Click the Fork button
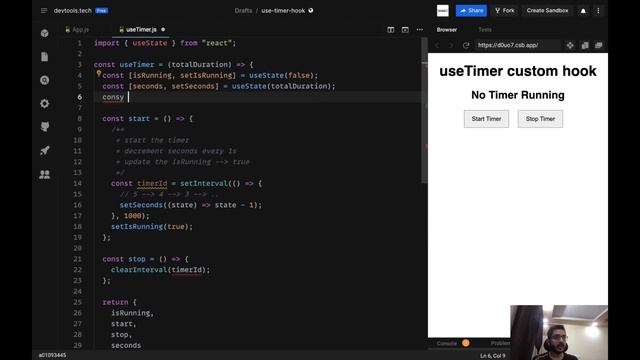 coord(504,11)
